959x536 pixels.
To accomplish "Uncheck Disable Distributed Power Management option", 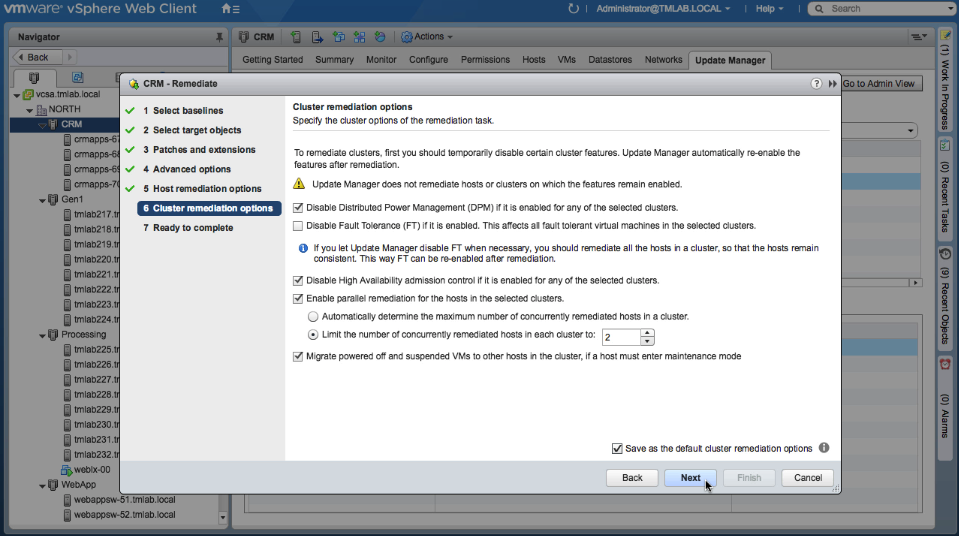I will (x=298, y=207).
